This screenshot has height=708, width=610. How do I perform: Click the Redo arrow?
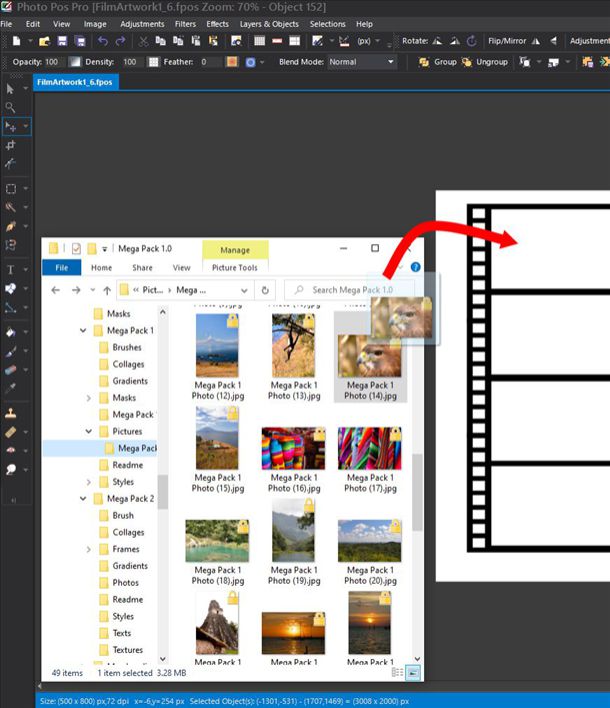click(120, 41)
